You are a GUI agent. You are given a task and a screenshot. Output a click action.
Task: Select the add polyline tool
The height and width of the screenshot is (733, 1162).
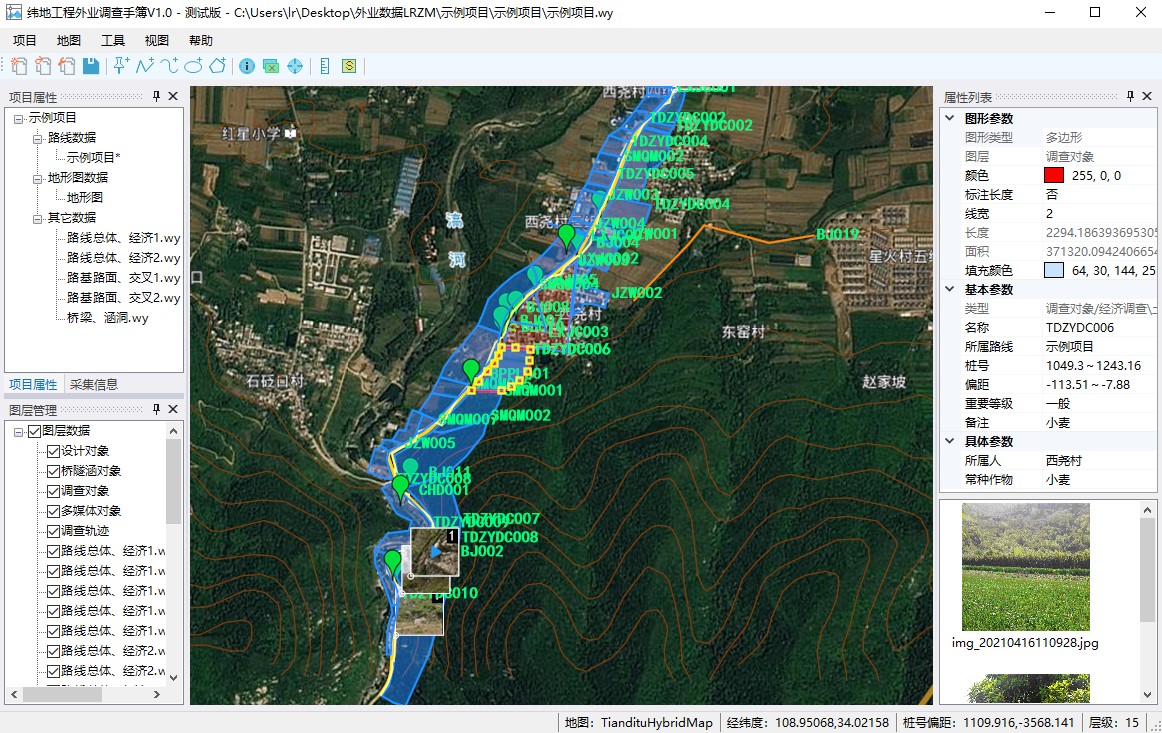click(145, 66)
